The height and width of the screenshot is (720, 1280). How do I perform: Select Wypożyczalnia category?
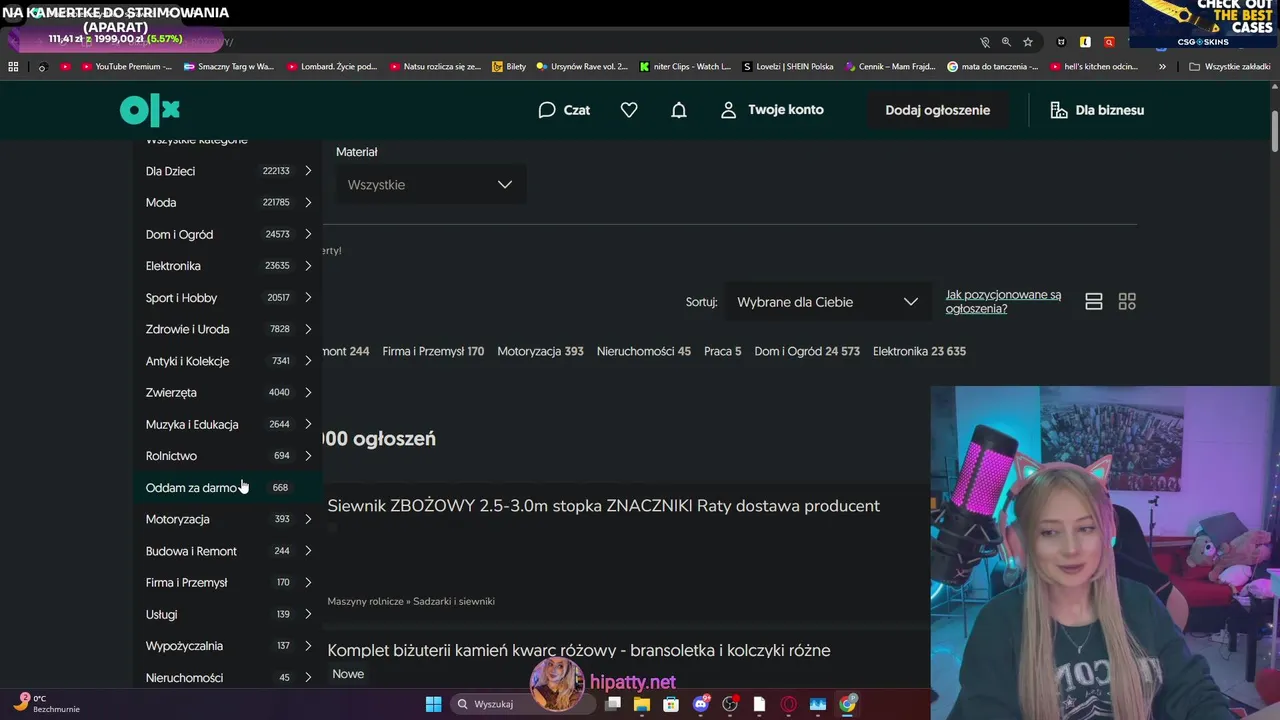(x=229, y=646)
